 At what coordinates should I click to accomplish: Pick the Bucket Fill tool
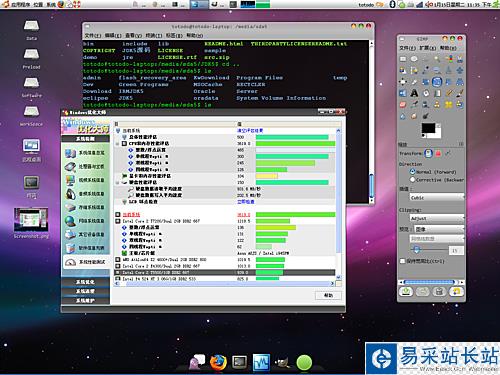(426, 93)
